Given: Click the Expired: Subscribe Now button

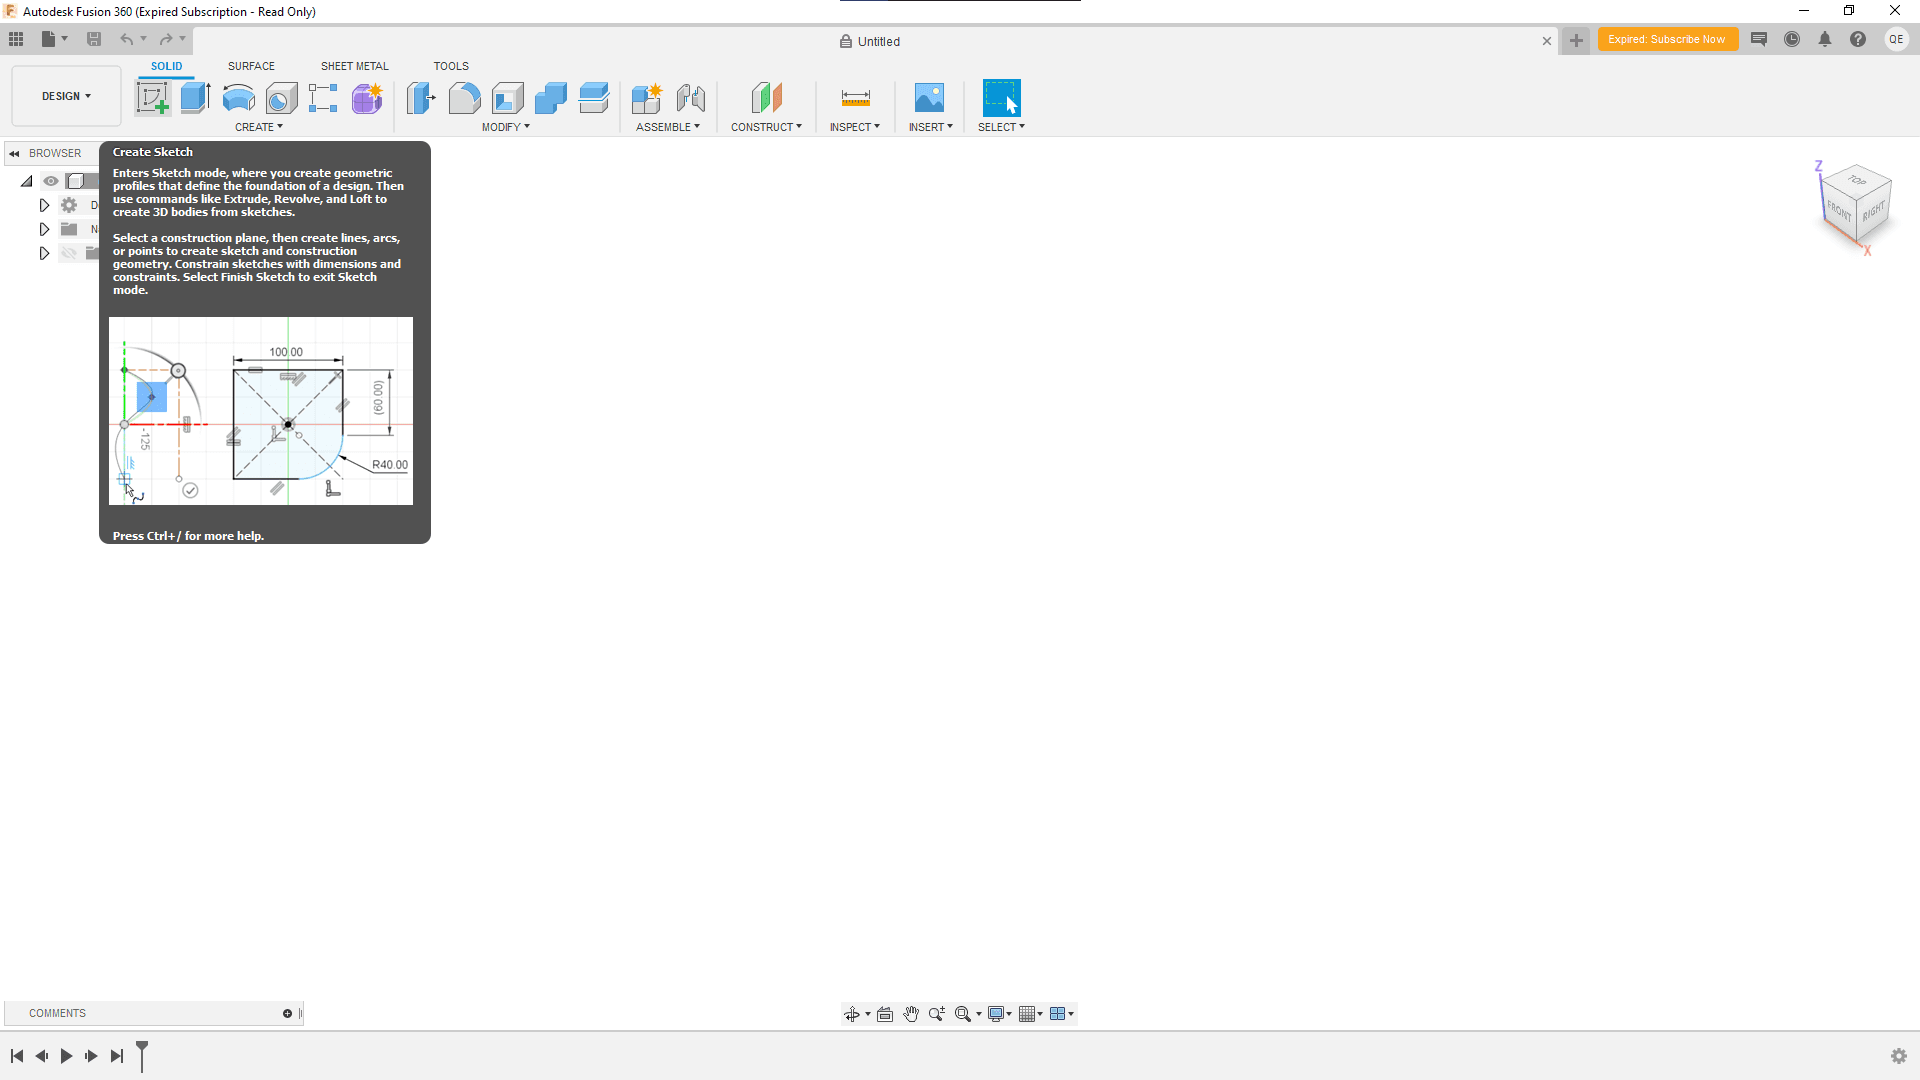Looking at the screenshot, I should pyautogui.click(x=1668, y=39).
